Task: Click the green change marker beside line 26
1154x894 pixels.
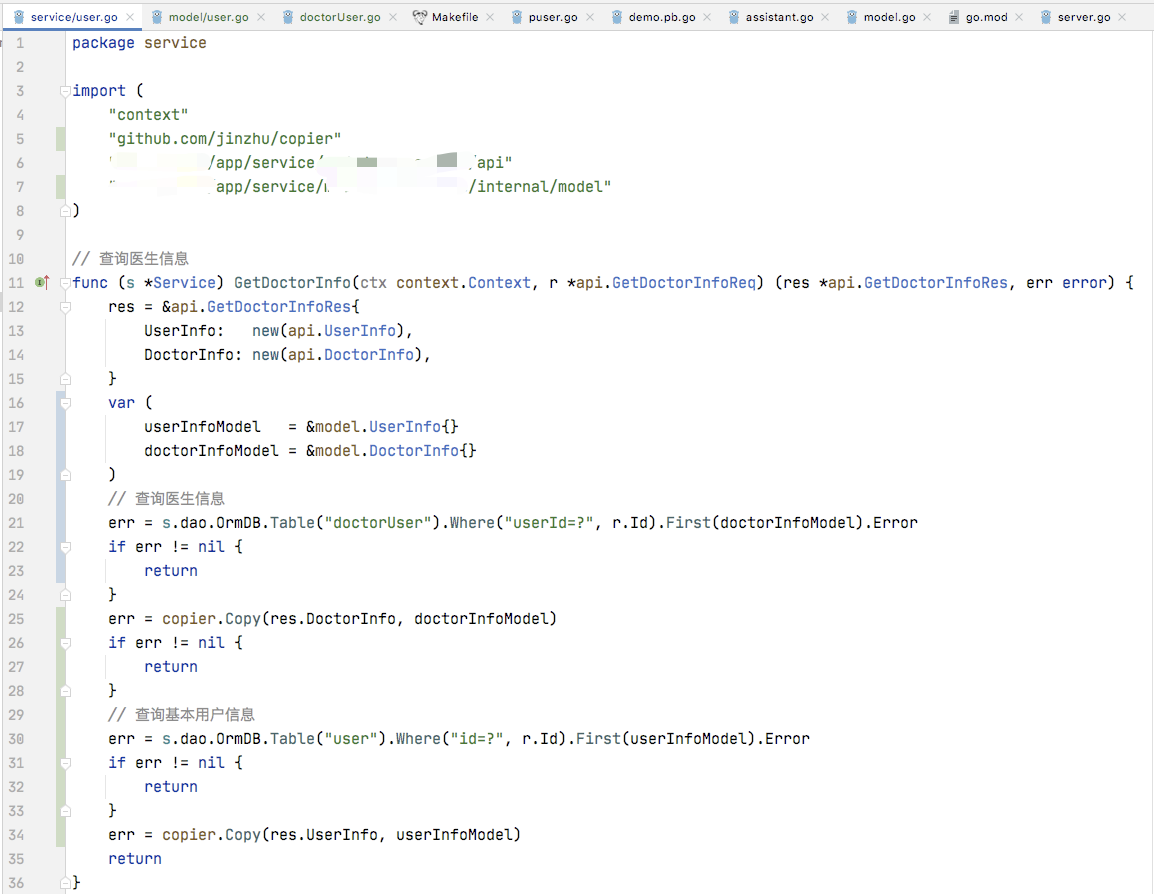Action: click(61, 667)
